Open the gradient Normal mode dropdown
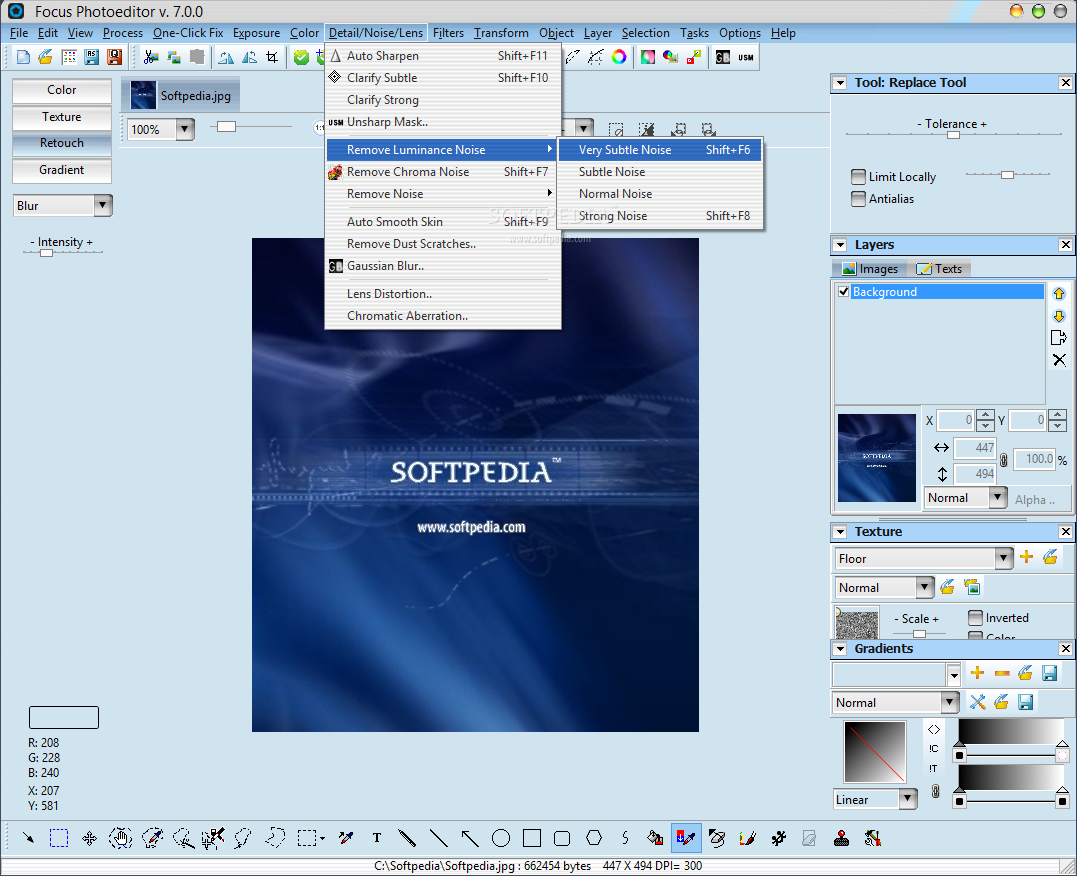This screenshot has width=1077, height=876. pyautogui.click(x=949, y=702)
